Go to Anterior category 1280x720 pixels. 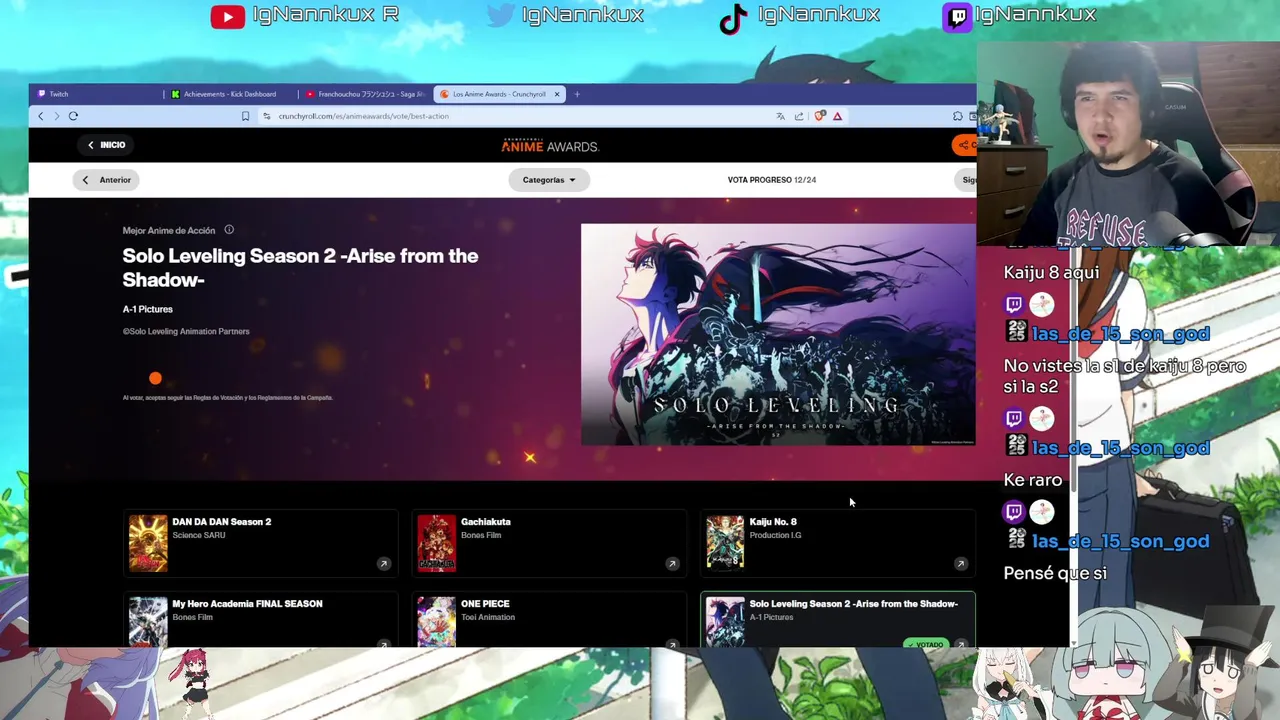[x=106, y=180]
